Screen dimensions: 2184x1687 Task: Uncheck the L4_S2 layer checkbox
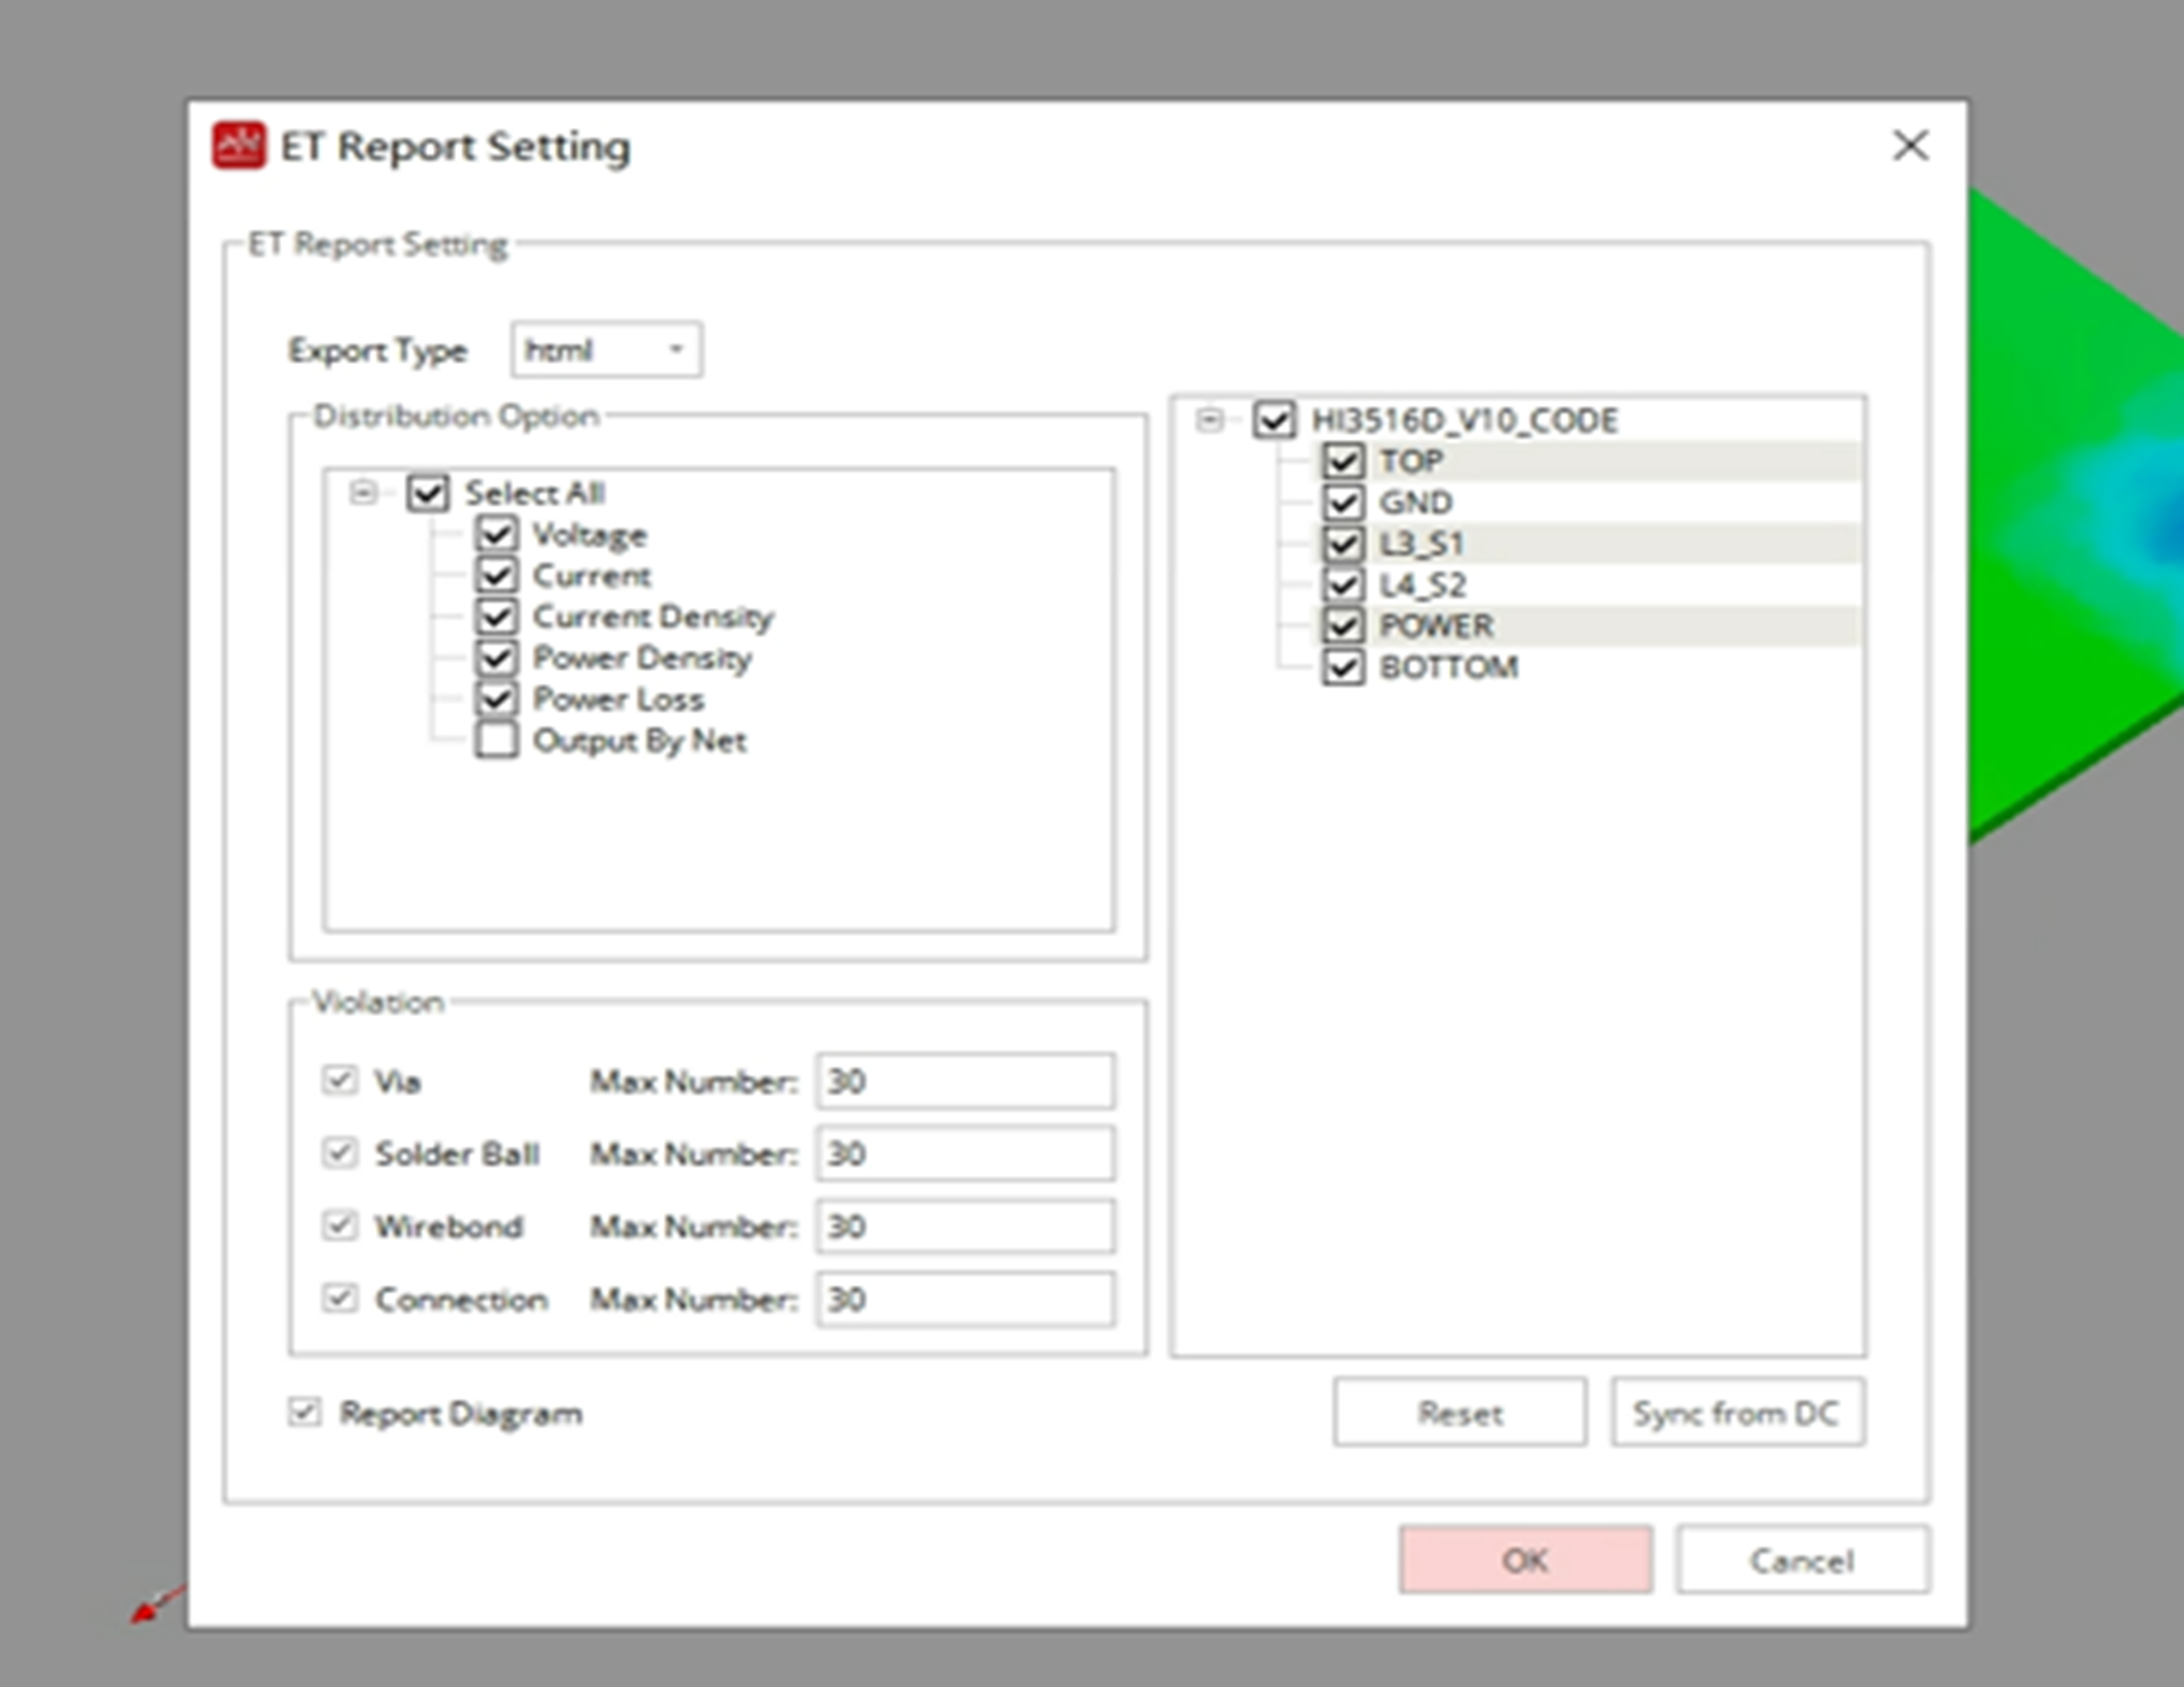click(1343, 584)
